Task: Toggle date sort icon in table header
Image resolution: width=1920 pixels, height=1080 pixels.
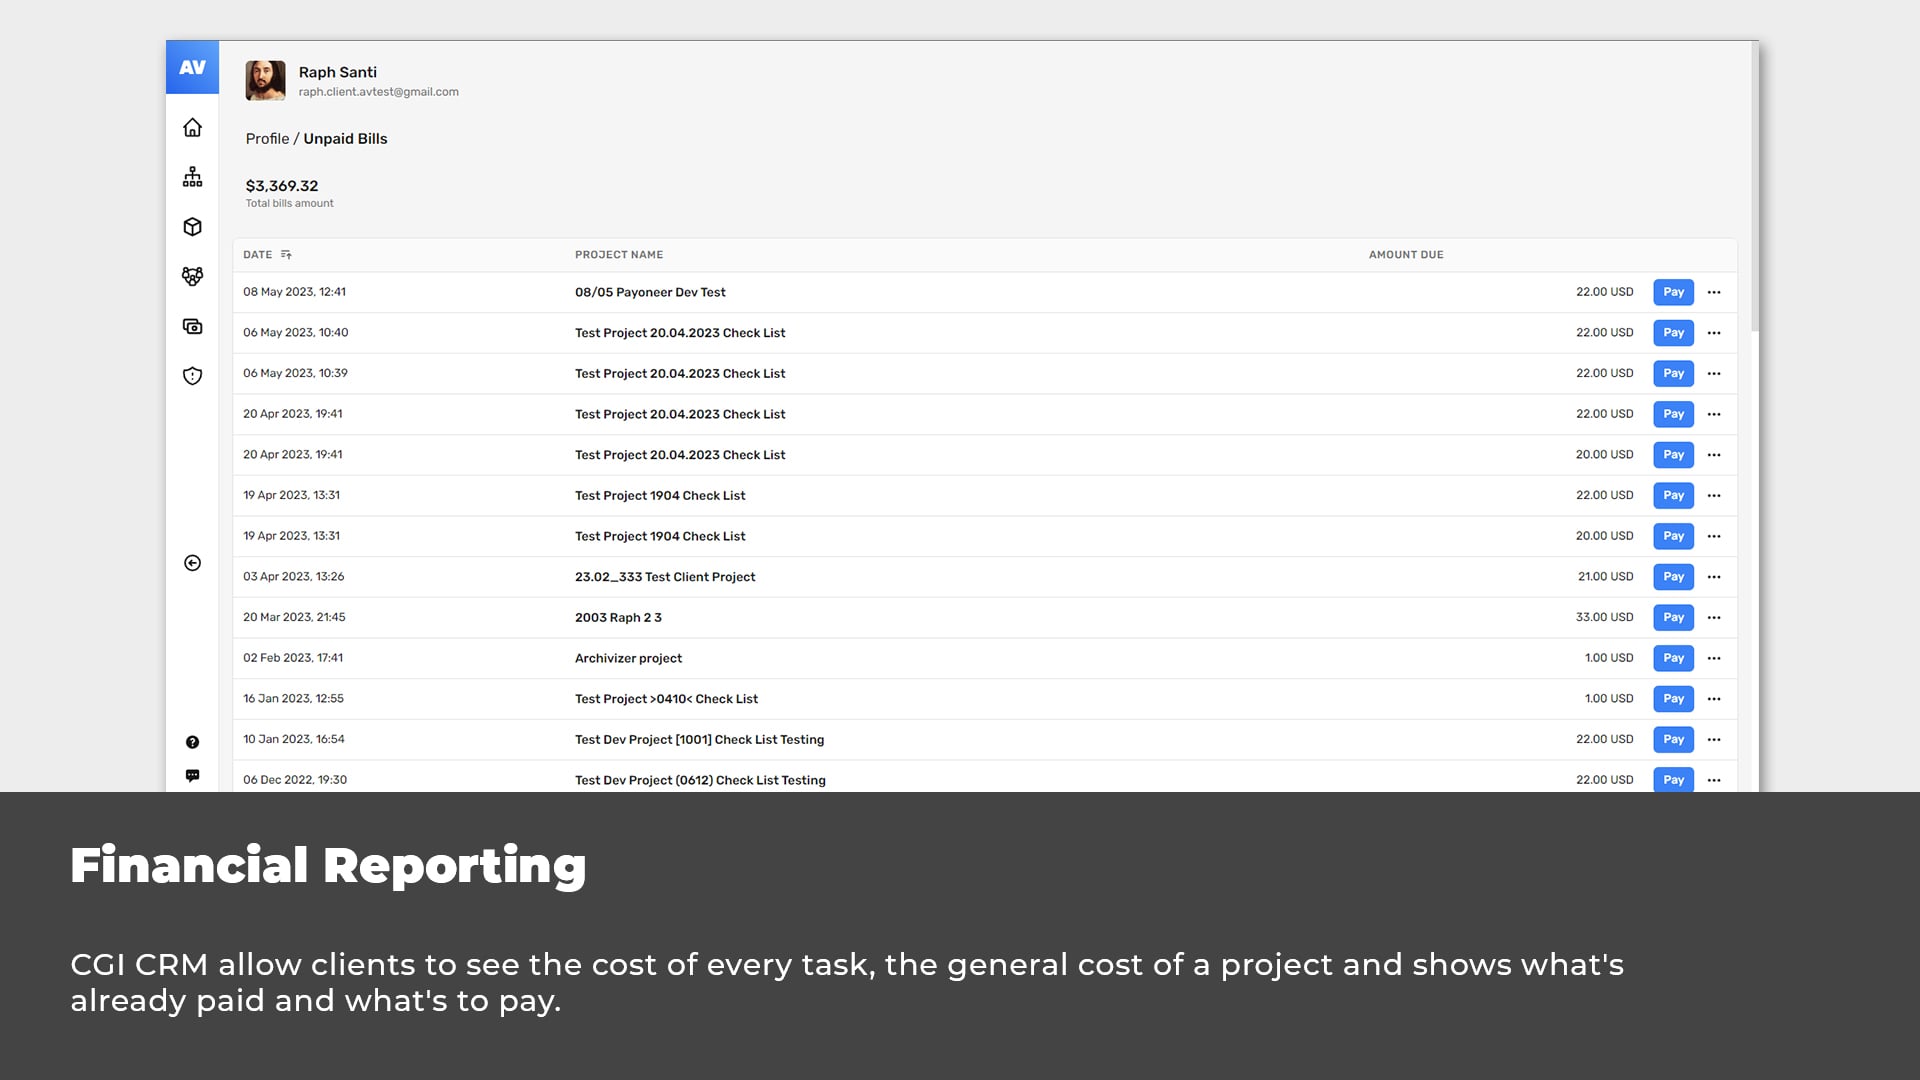Action: [286, 255]
